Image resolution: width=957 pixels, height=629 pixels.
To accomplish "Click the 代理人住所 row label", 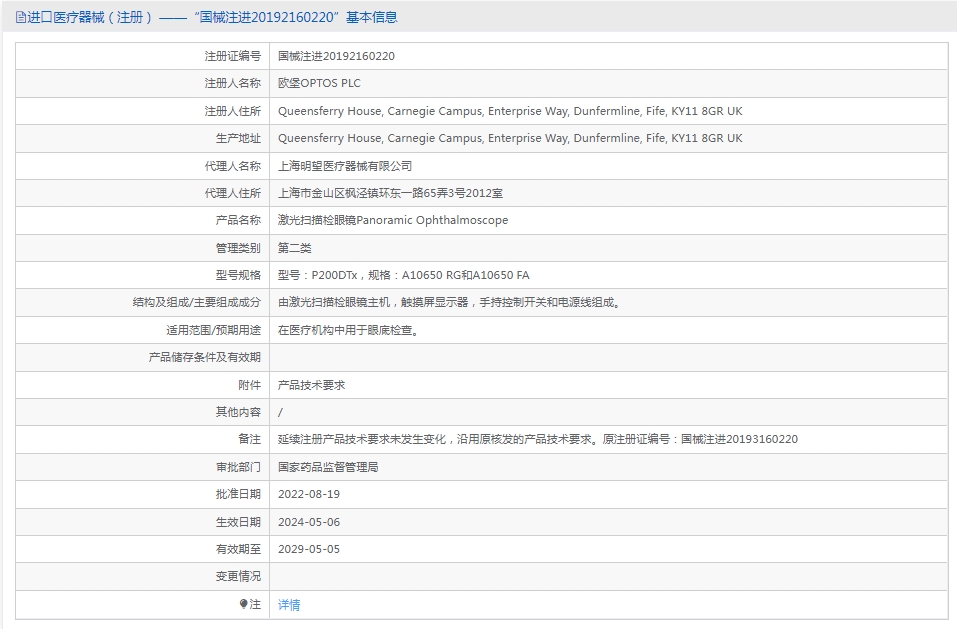I will pos(233,193).
